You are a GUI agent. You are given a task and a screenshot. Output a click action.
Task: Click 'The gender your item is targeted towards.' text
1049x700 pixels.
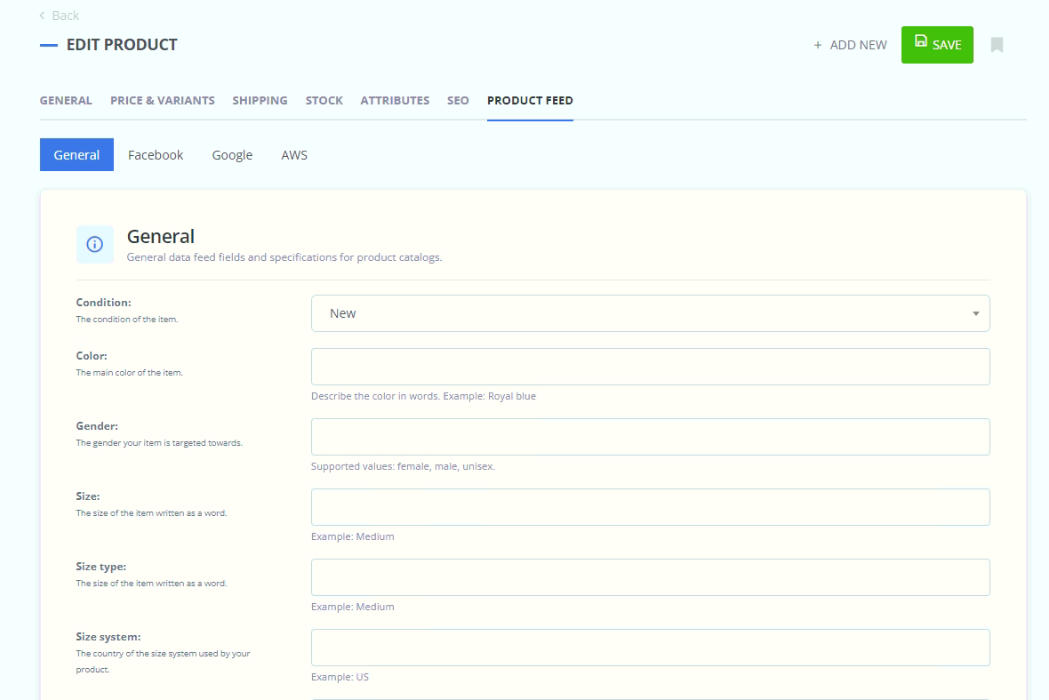[159, 443]
